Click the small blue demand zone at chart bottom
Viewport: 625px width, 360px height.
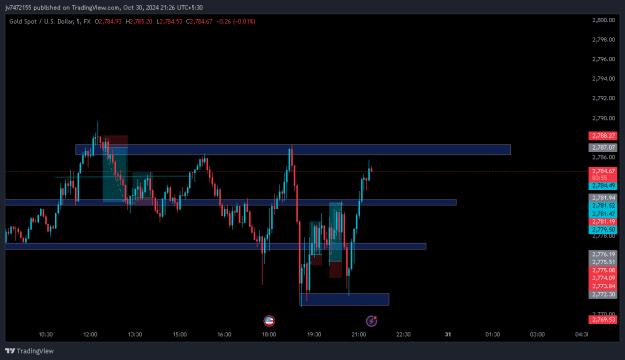(344, 299)
